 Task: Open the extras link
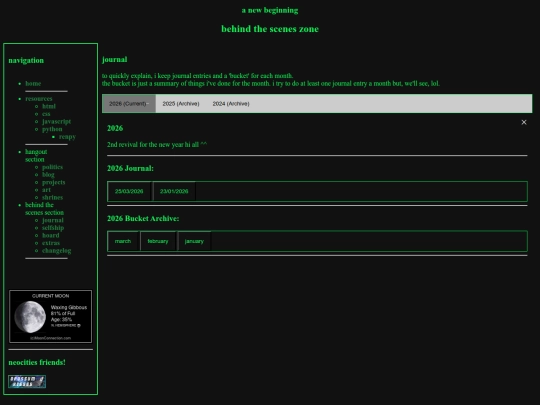pyautogui.click(x=51, y=243)
